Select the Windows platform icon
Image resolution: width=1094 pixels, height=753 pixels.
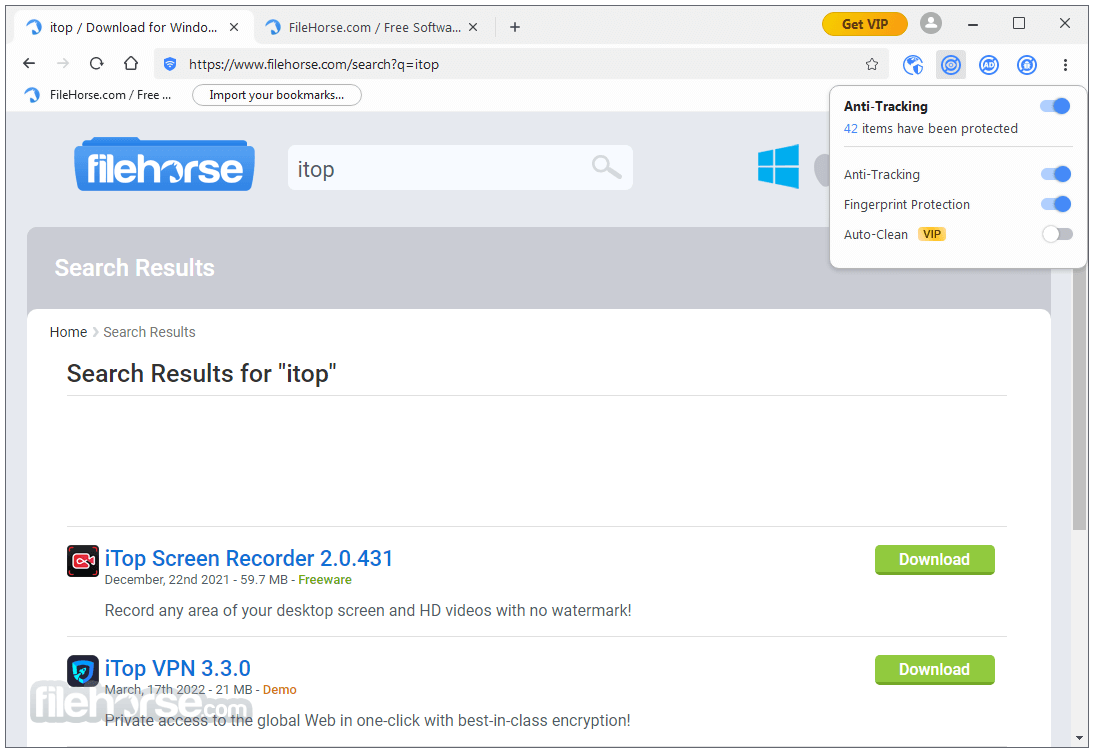pos(778,166)
